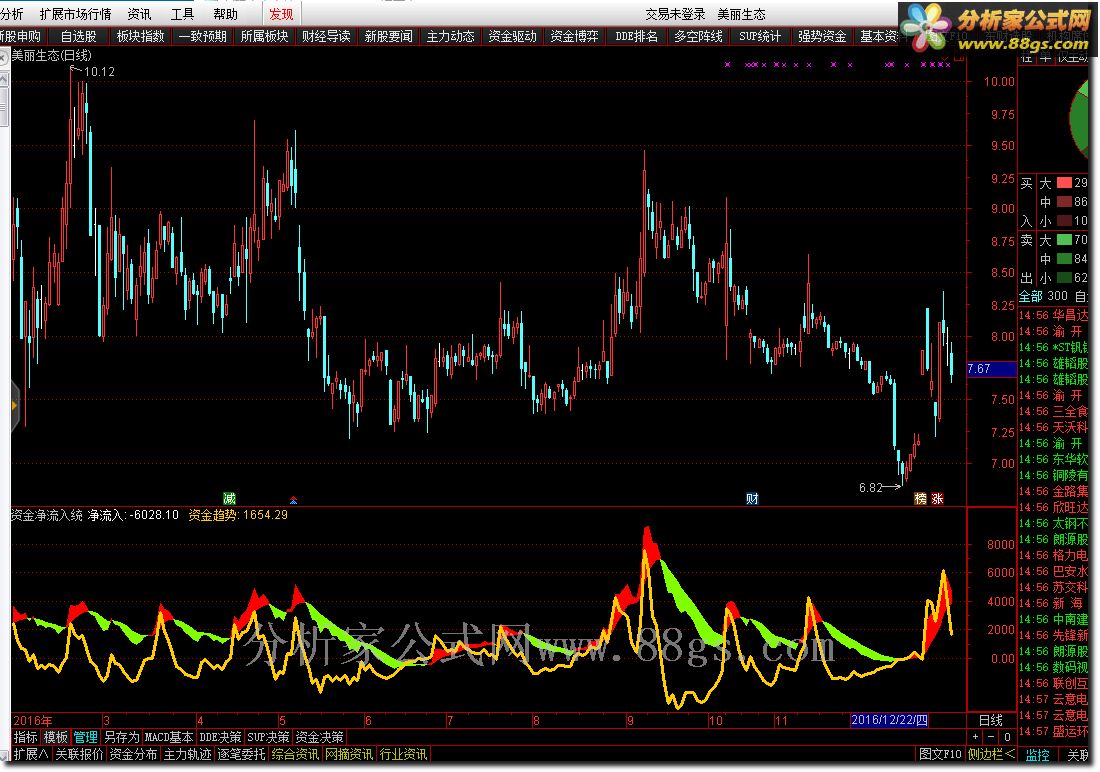Viewport: 1100px width, 772px height.
Task: Apply the MACD基本 template
Action: 168,737
